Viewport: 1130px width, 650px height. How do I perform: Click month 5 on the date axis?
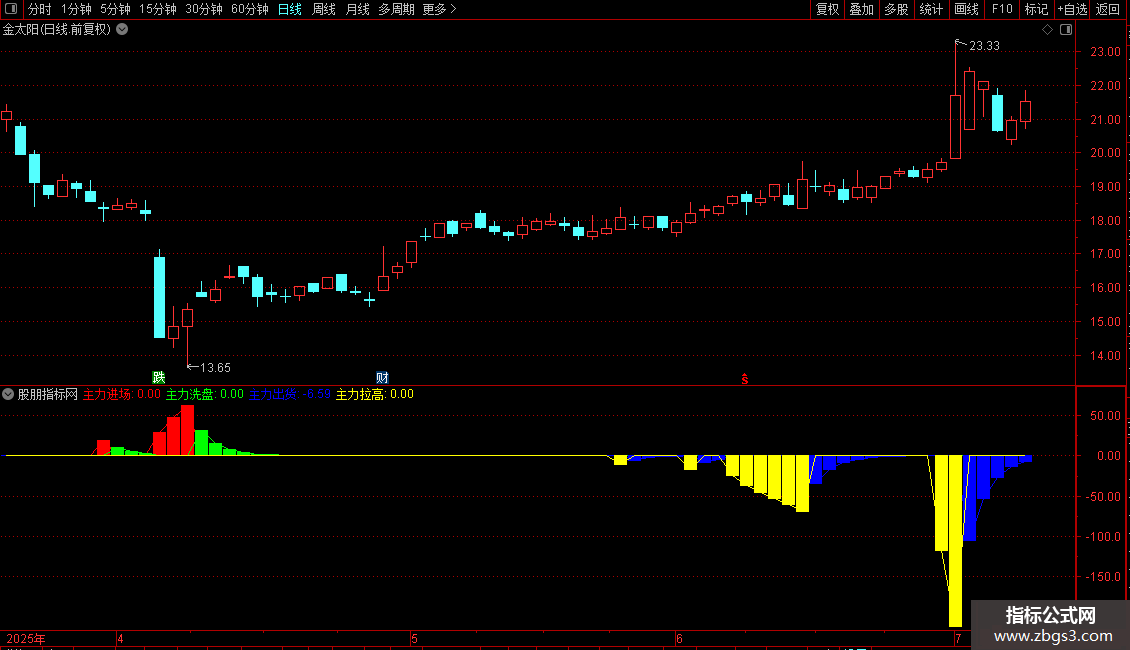point(414,638)
